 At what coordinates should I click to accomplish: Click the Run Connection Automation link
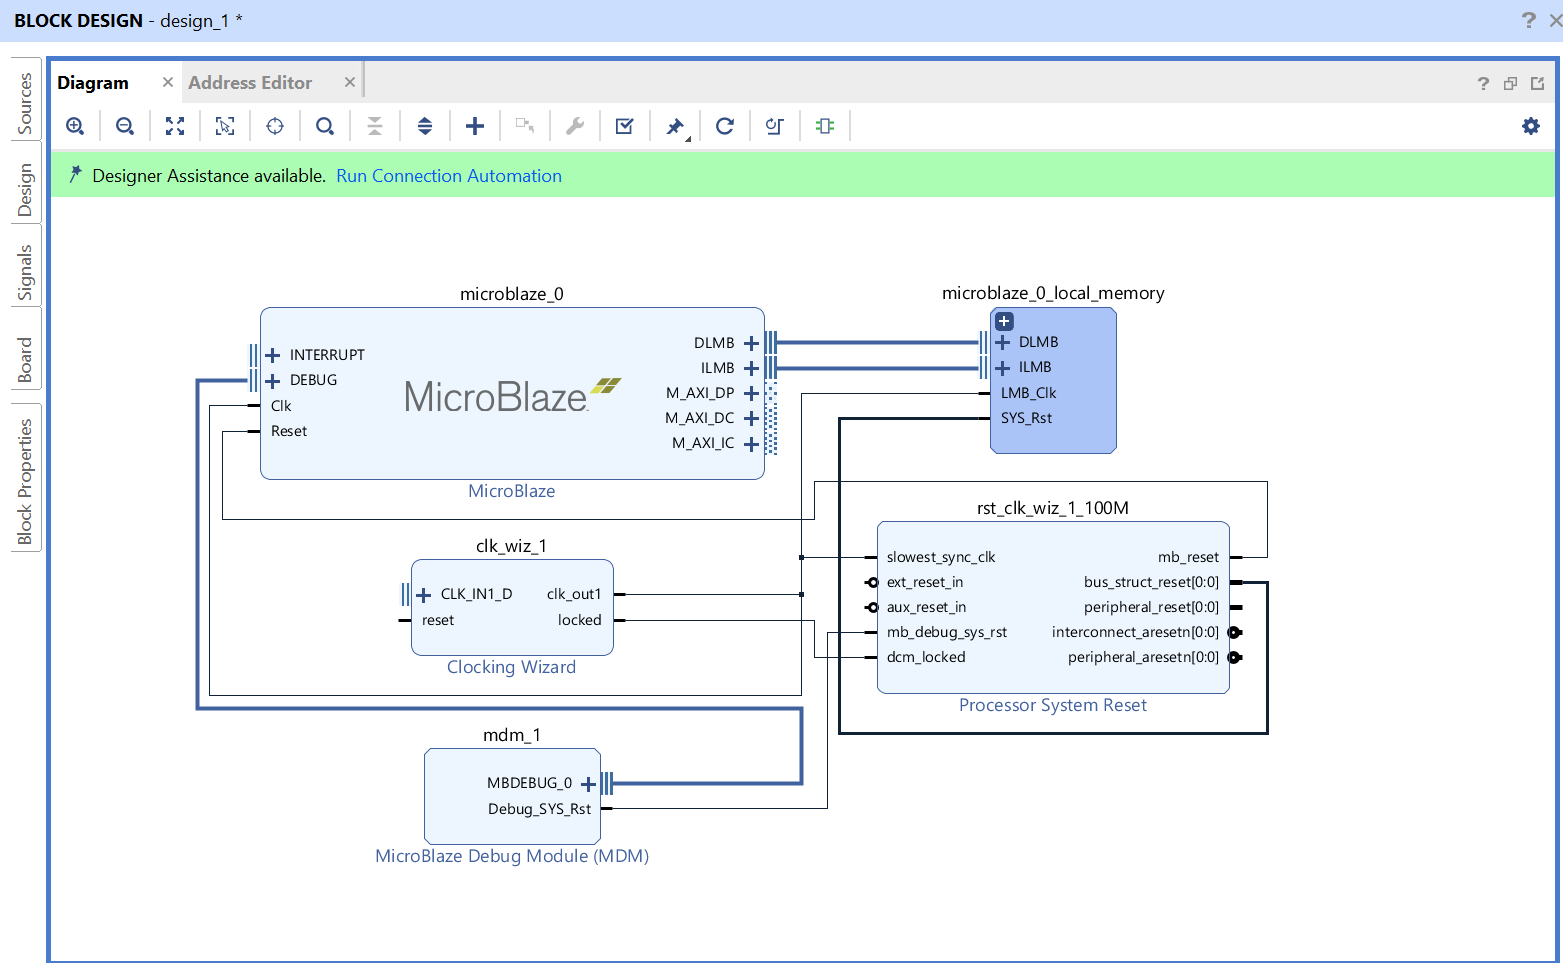tap(449, 176)
